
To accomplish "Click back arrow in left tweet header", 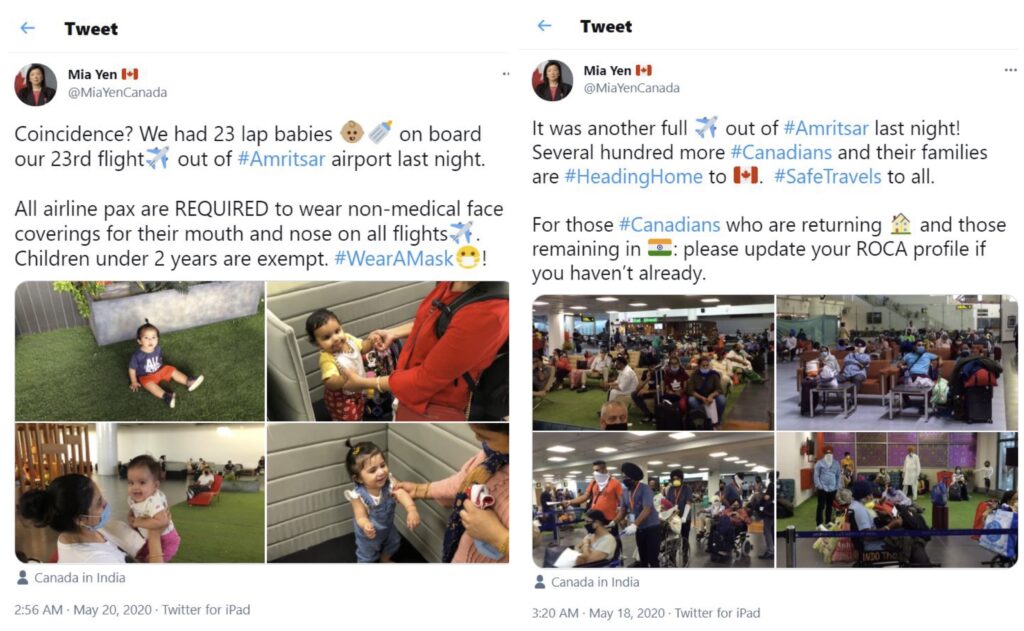I will click(27, 28).
